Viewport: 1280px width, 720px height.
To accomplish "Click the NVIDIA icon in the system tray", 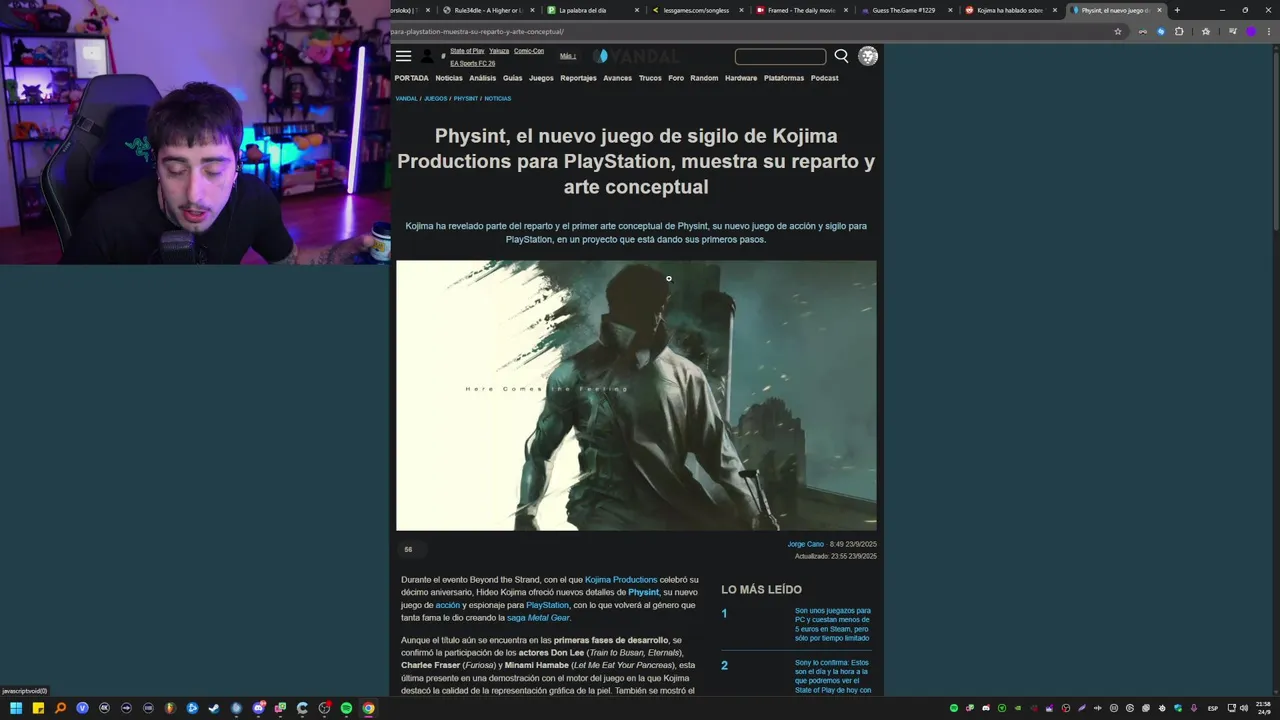I will click(1018, 708).
